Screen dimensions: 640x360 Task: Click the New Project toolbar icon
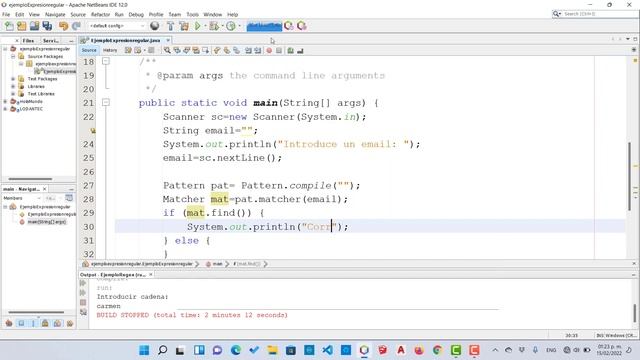point(21,26)
